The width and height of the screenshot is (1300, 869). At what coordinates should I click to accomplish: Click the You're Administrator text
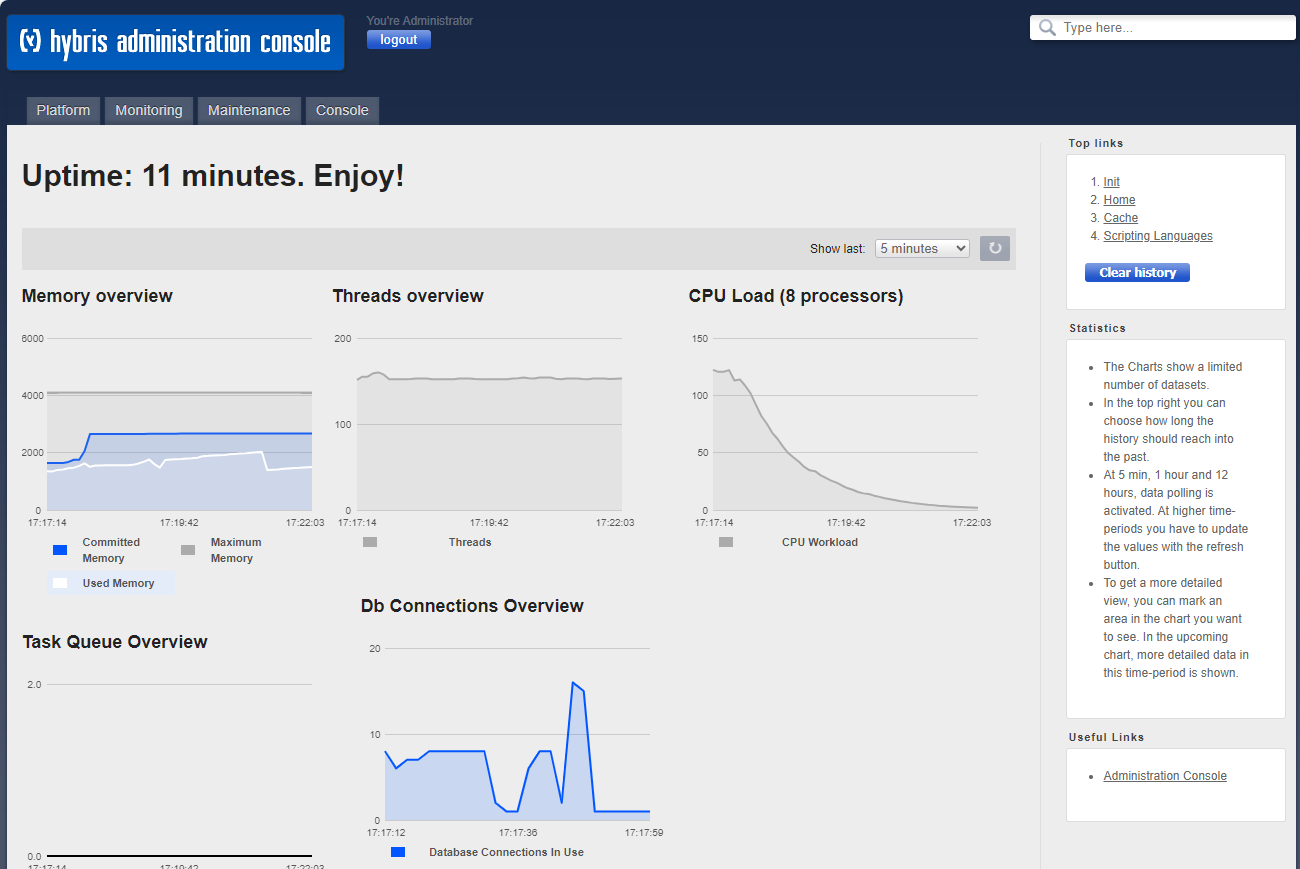(420, 21)
